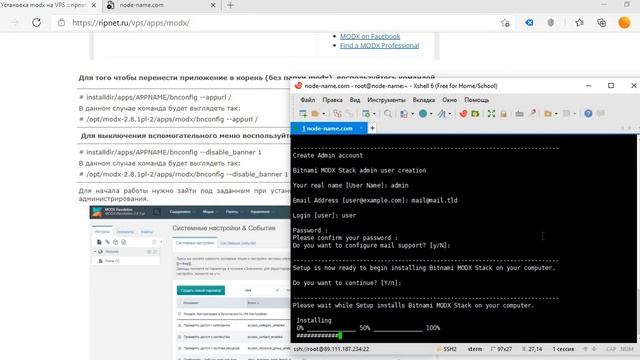Viewport: 640px width, 360px height.
Task: Click the Font/Color scheme icon in Xshell
Action: coord(442,113)
